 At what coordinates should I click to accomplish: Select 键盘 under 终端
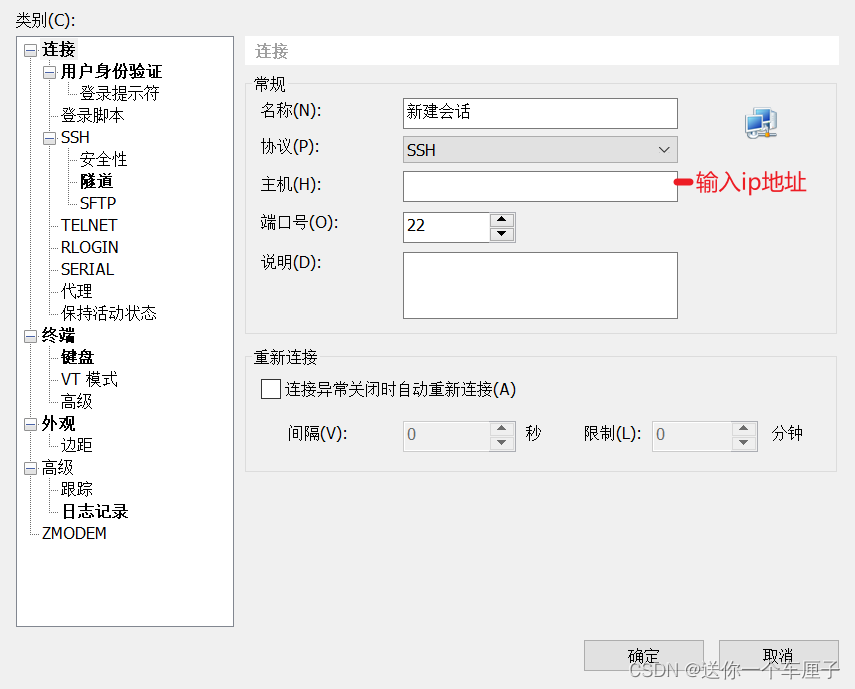tap(77, 357)
